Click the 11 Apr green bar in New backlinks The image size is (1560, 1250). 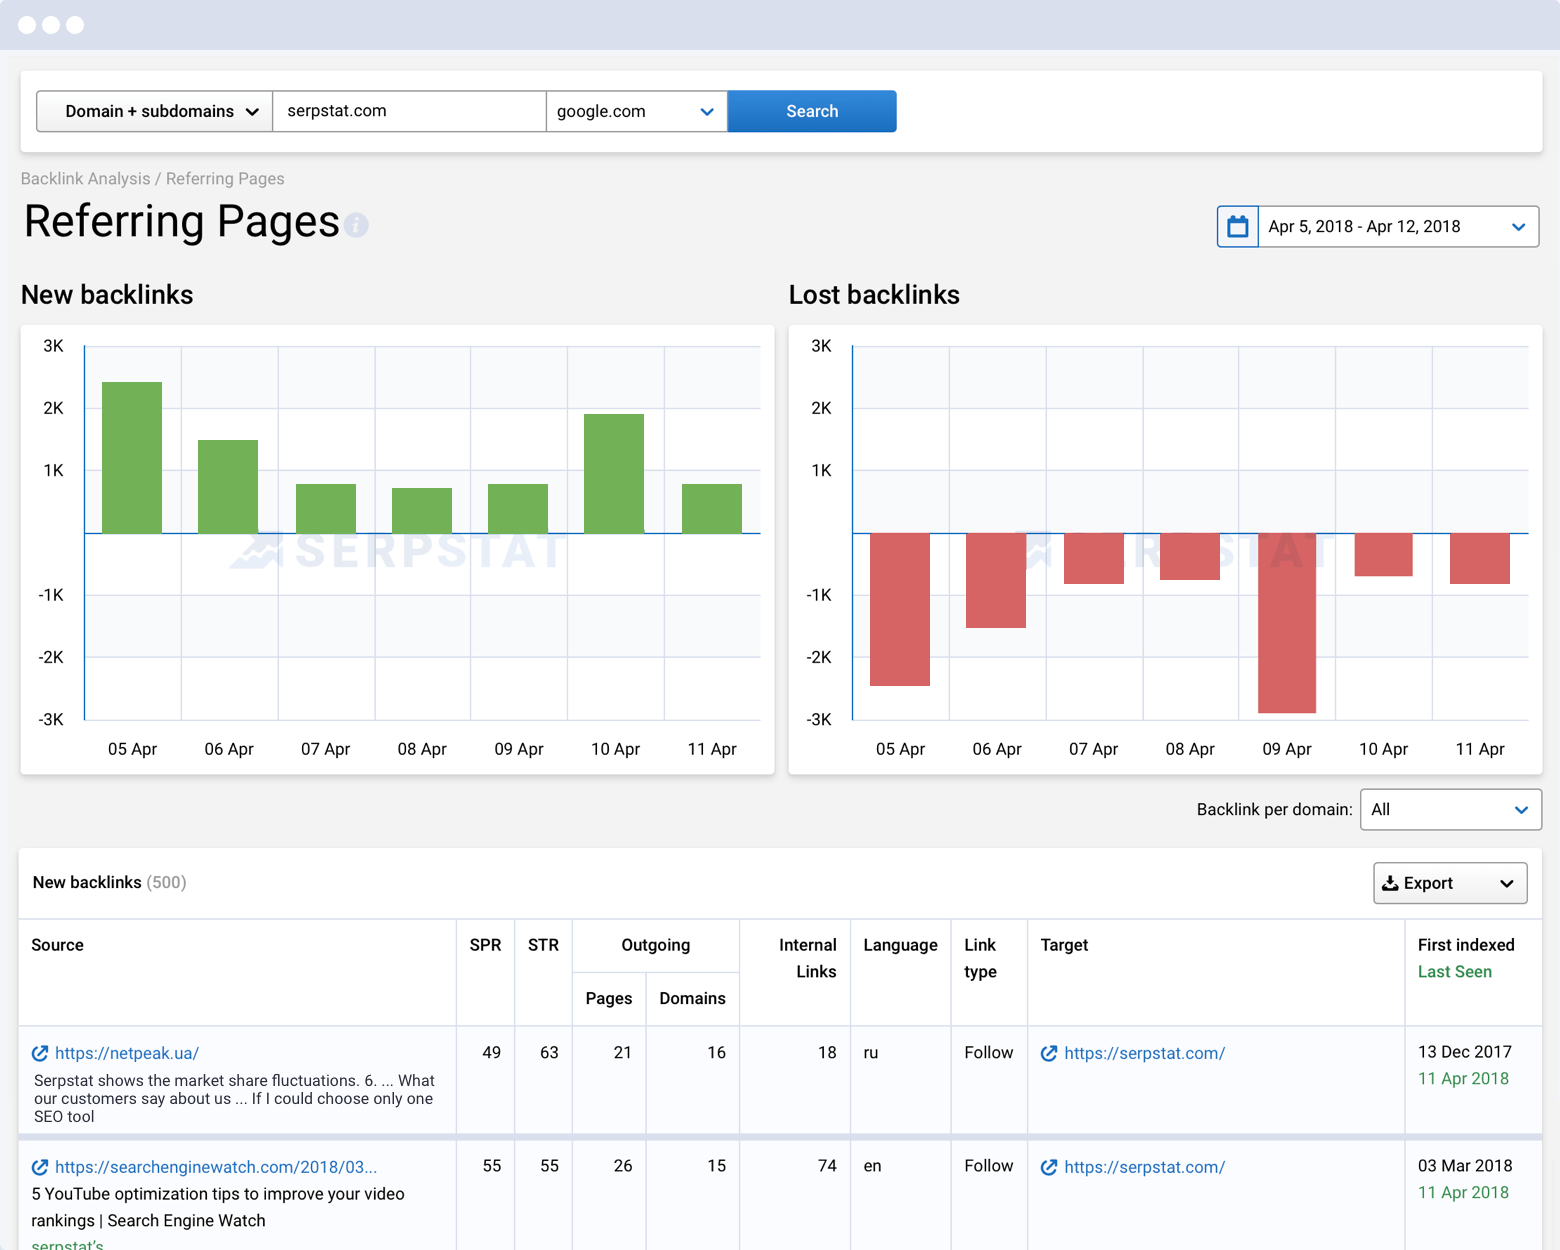712,508
